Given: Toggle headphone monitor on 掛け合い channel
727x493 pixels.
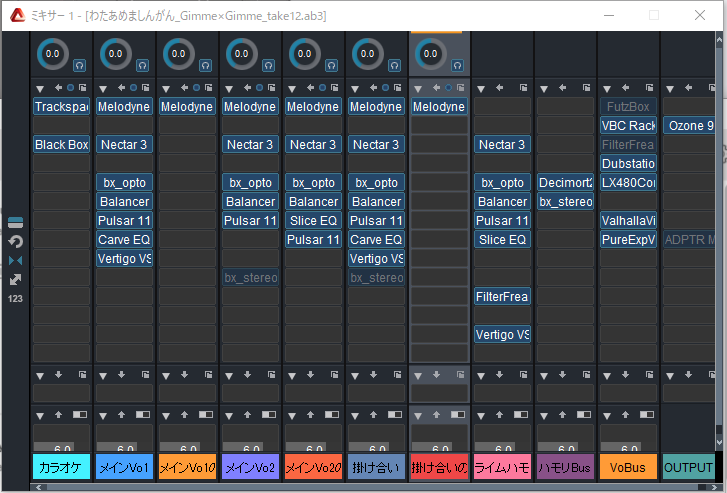Looking at the screenshot, I should point(395,66).
